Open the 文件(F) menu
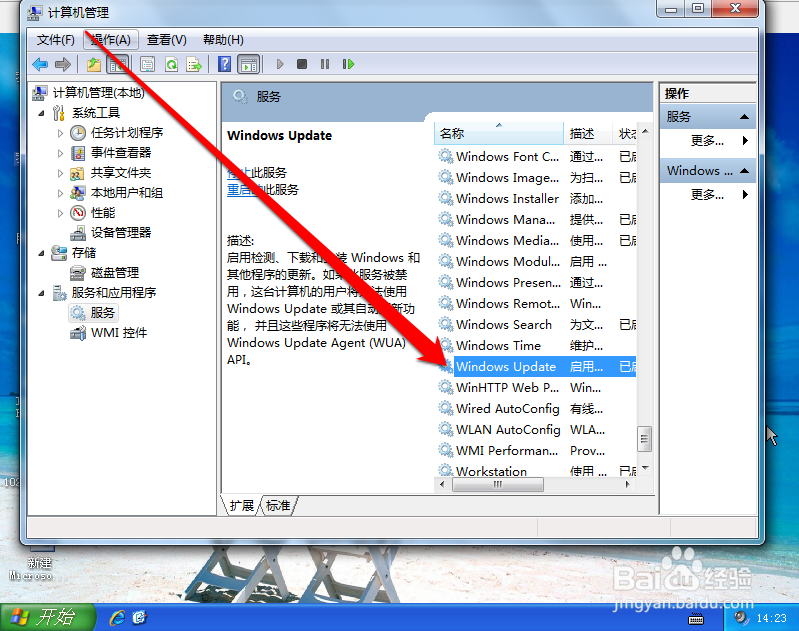The image size is (799, 631). 56,40
